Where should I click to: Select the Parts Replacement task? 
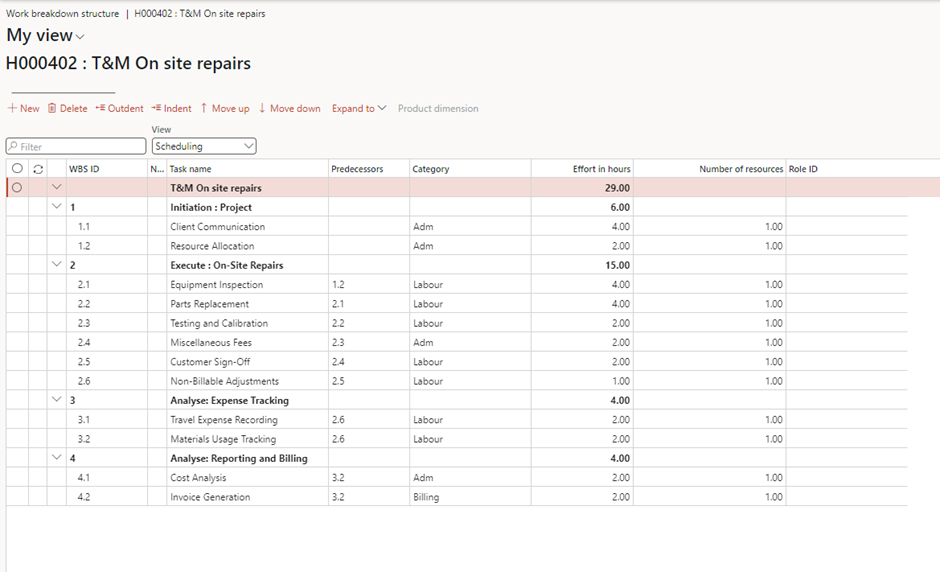(209, 304)
